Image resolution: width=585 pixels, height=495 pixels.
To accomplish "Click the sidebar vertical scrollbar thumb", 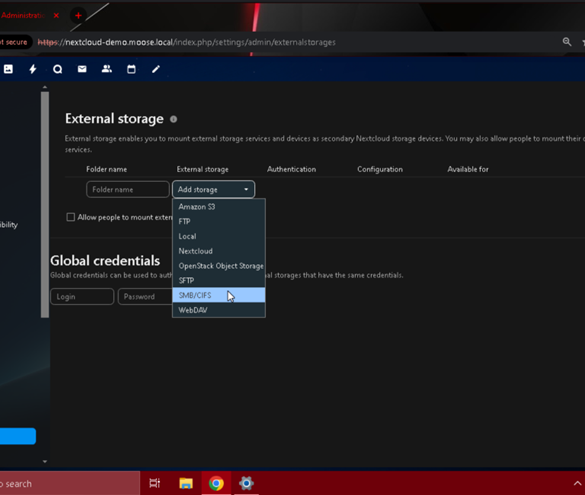I will [45, 205].
